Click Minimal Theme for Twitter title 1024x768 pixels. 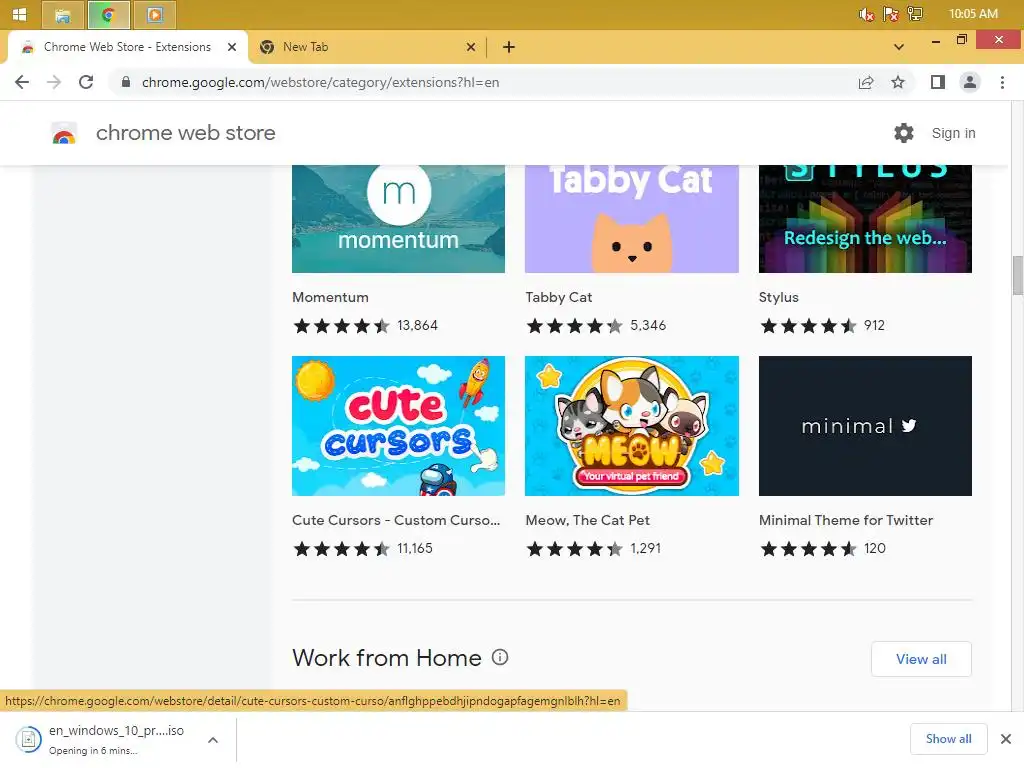(846, 520)
